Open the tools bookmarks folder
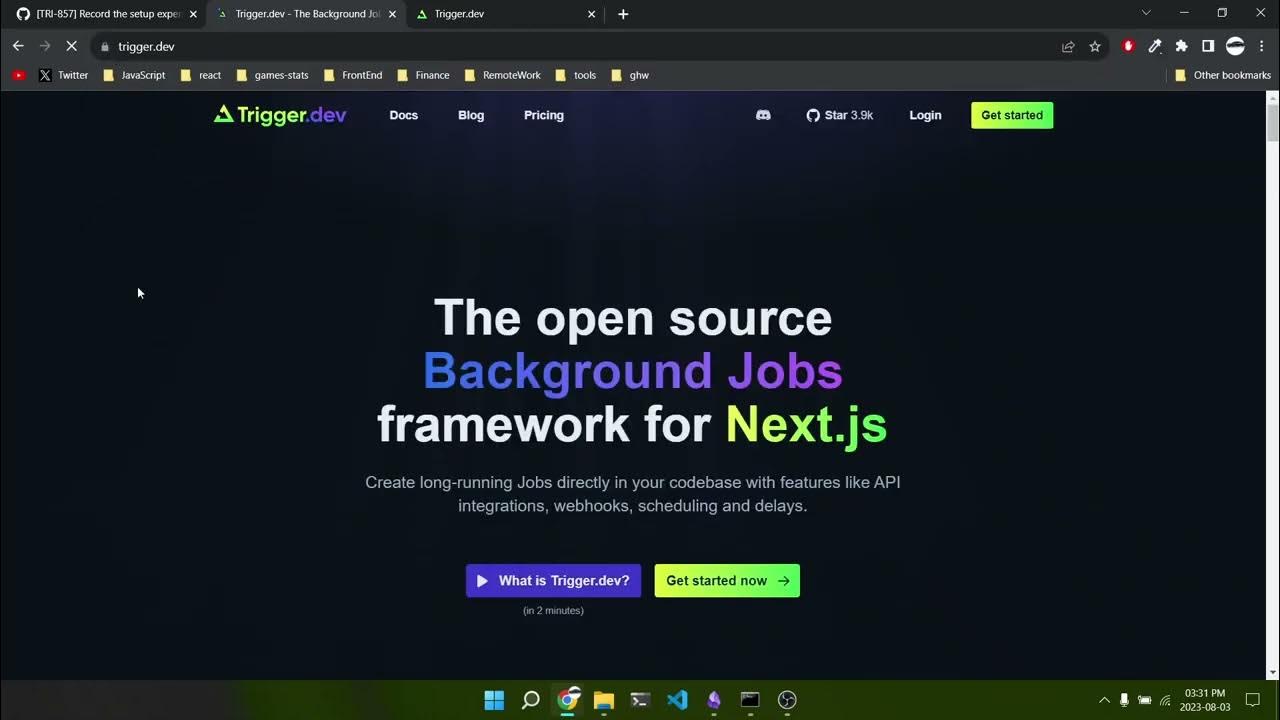The height and width of the screenshot is (720, 1280). click(x=576, y=75)
